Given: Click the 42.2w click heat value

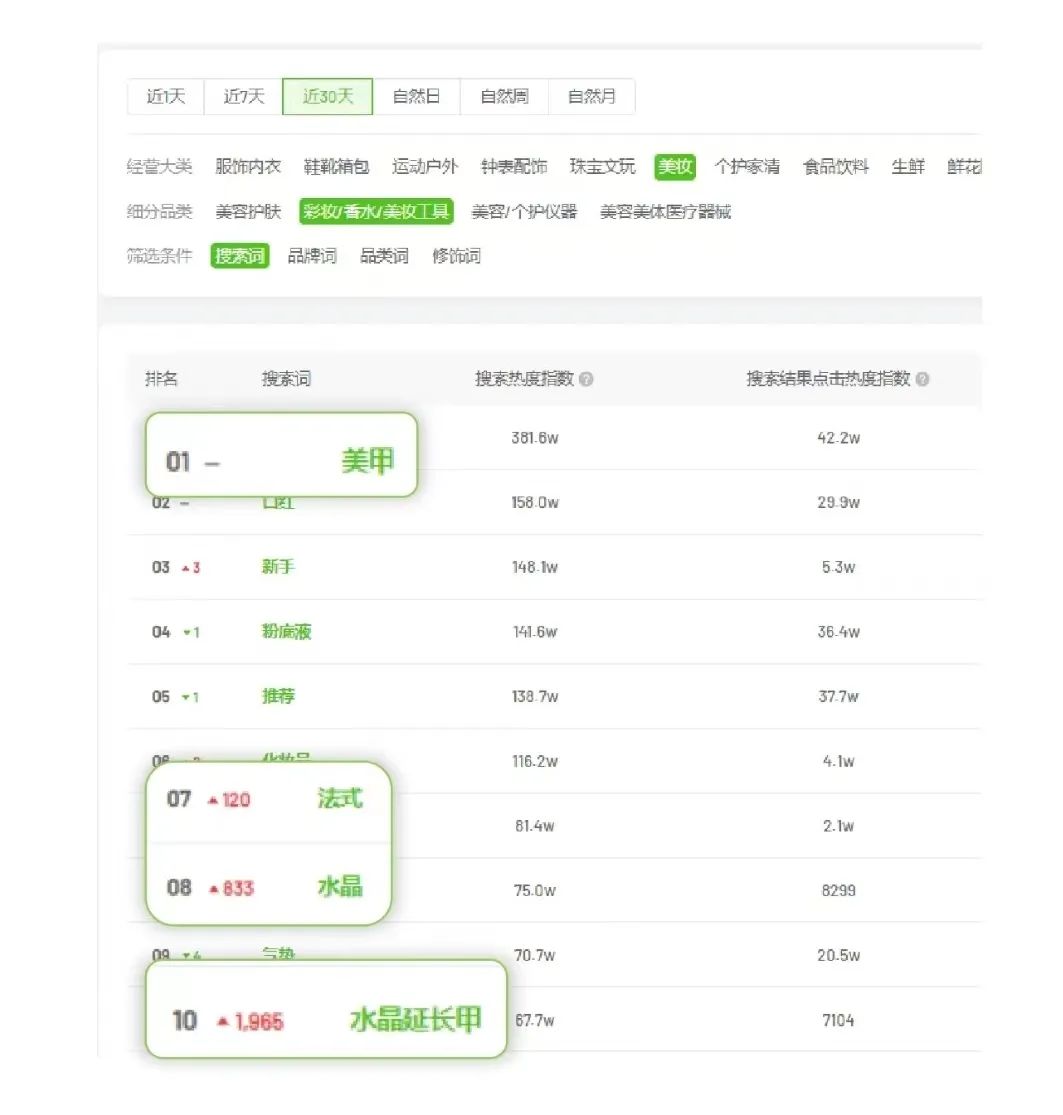Looking at the screenshot, I should (838, 438).
